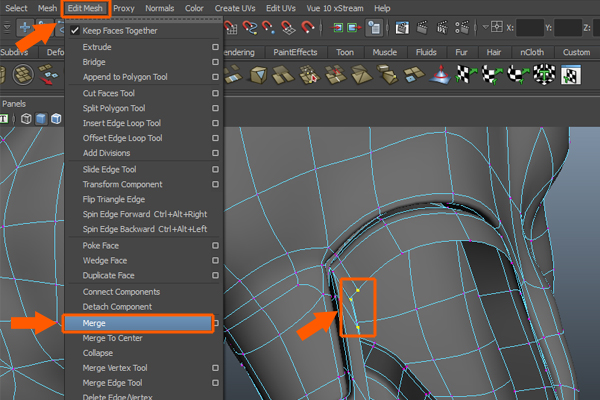Open the Mesh menu

pos(47,8)
